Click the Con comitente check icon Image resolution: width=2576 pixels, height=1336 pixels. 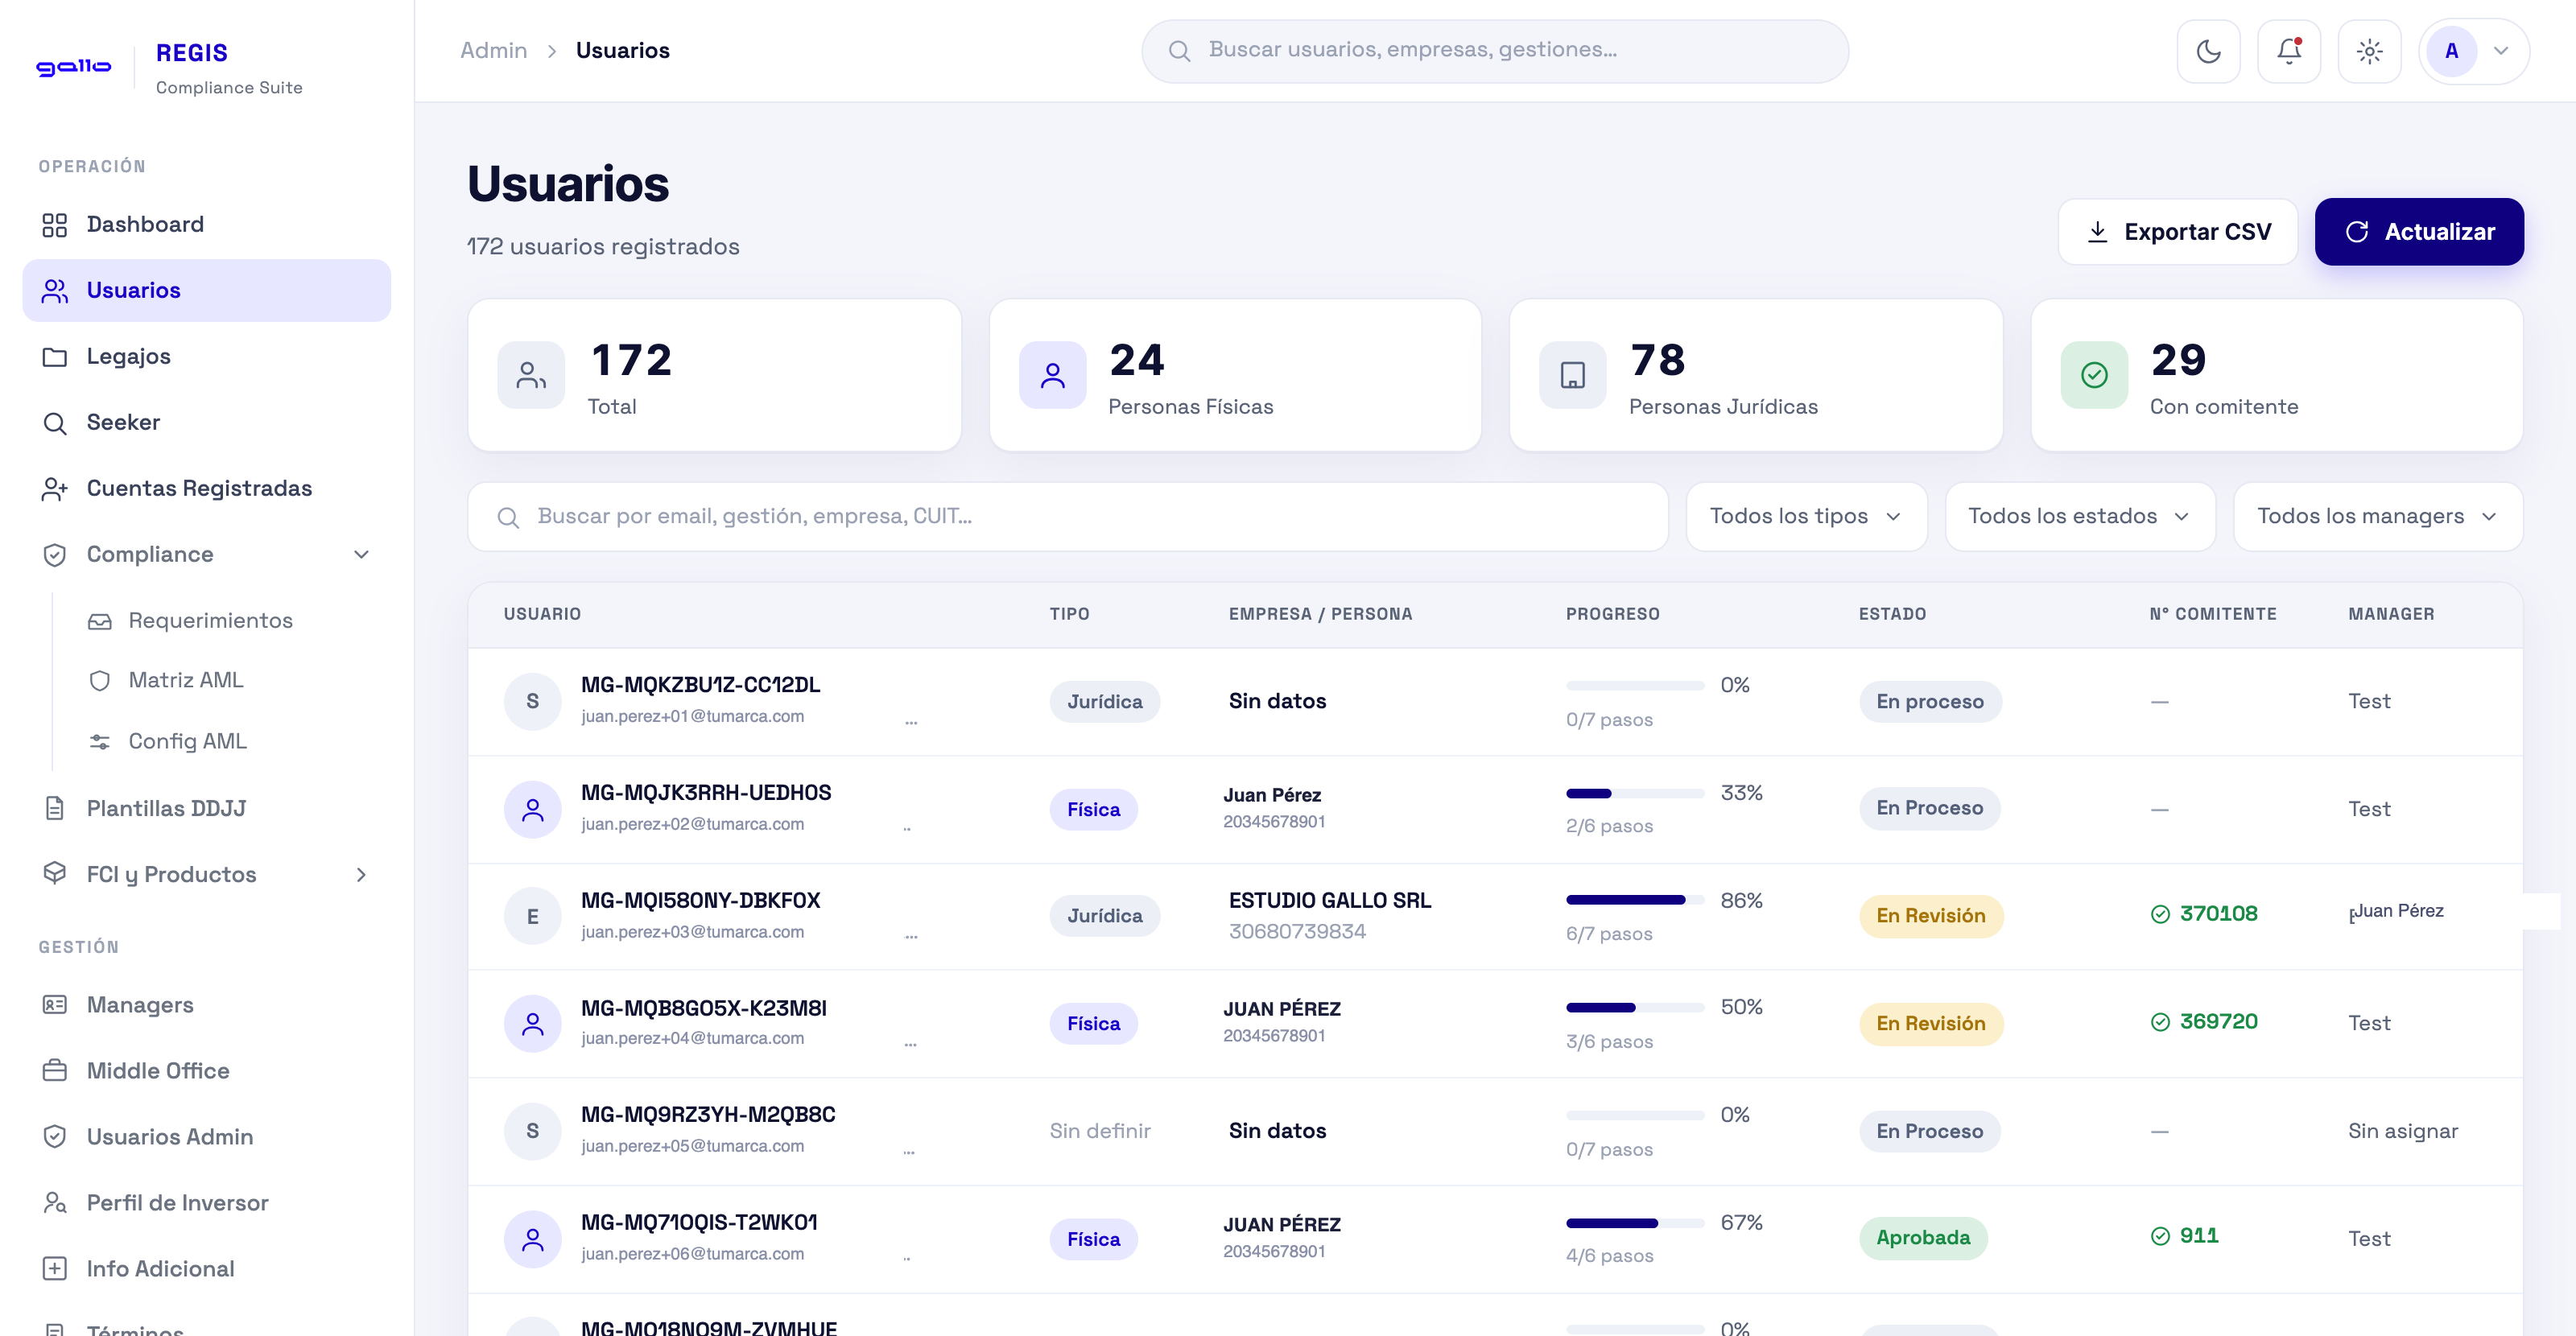click(2093, 376)
